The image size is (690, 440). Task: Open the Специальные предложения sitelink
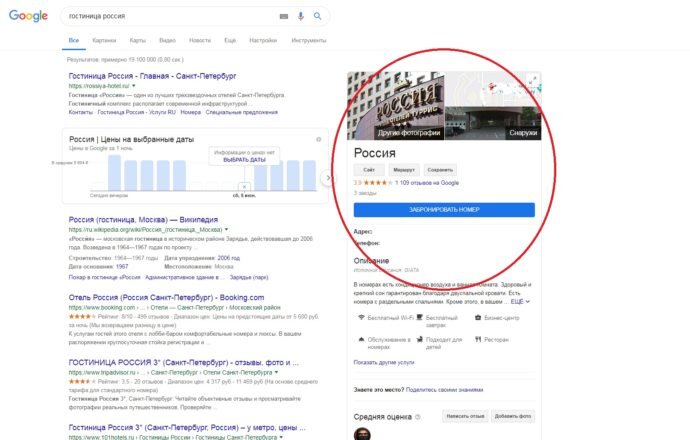coord(242,112)
